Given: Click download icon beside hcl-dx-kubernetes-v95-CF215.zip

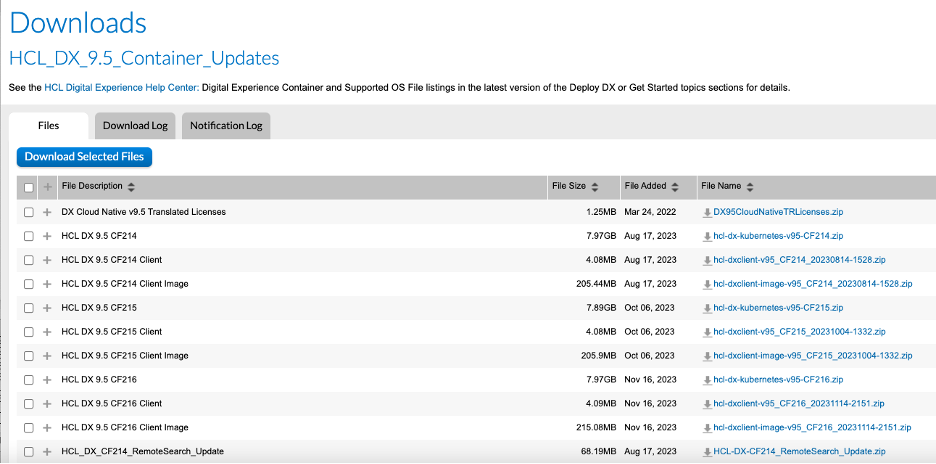Looking at the screenshot, I should click(x=707, y=308).
